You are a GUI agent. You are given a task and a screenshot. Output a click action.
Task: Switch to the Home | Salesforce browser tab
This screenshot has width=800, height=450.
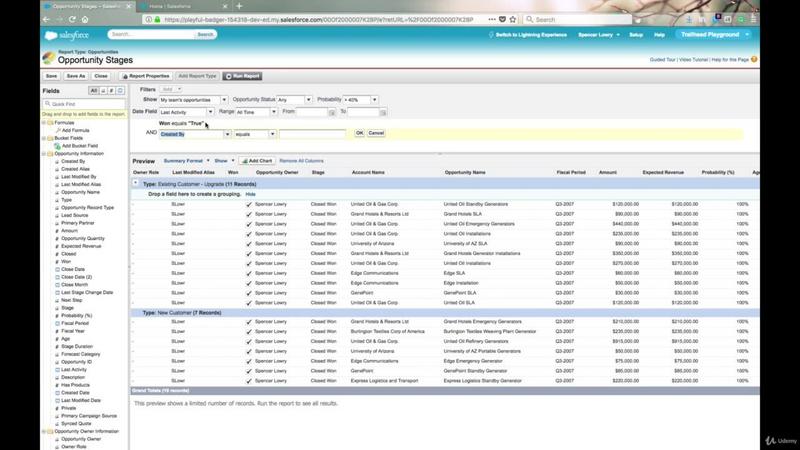point(184,6)
